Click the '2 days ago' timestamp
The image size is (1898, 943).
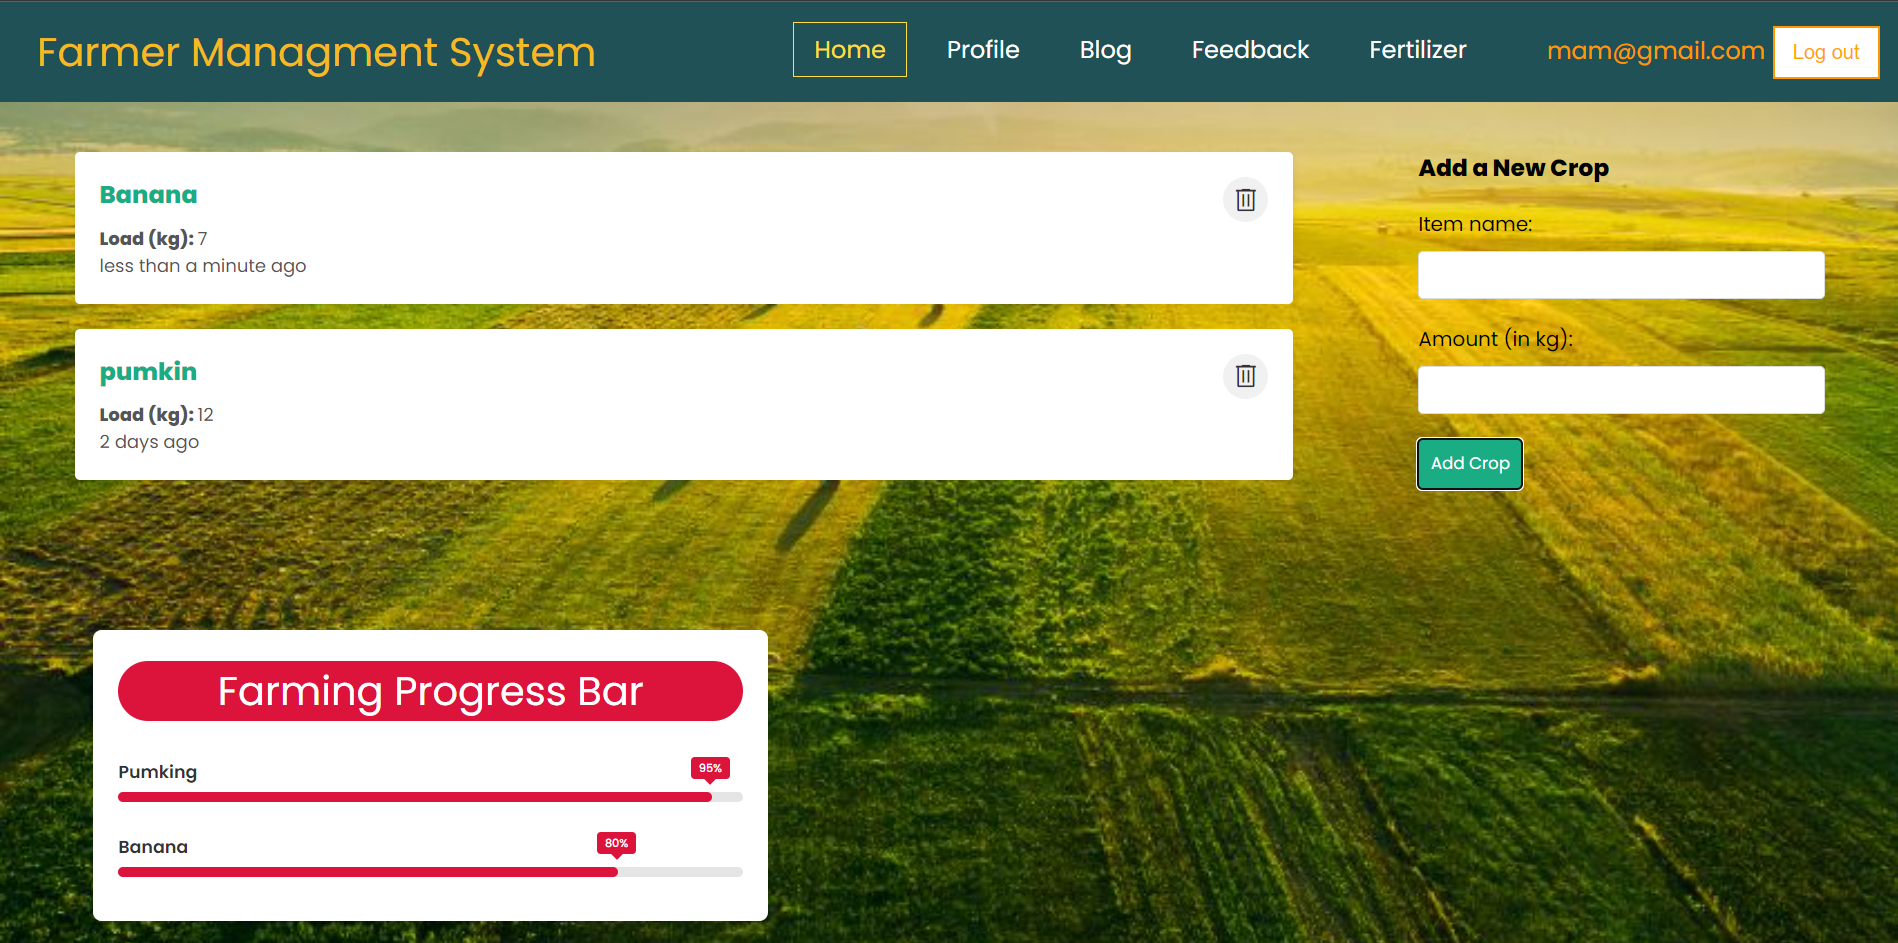coord(149,442)
